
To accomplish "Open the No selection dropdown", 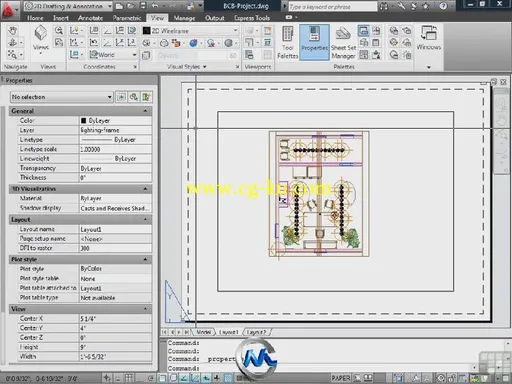I will pyautogui.click(x=61, y=97).
